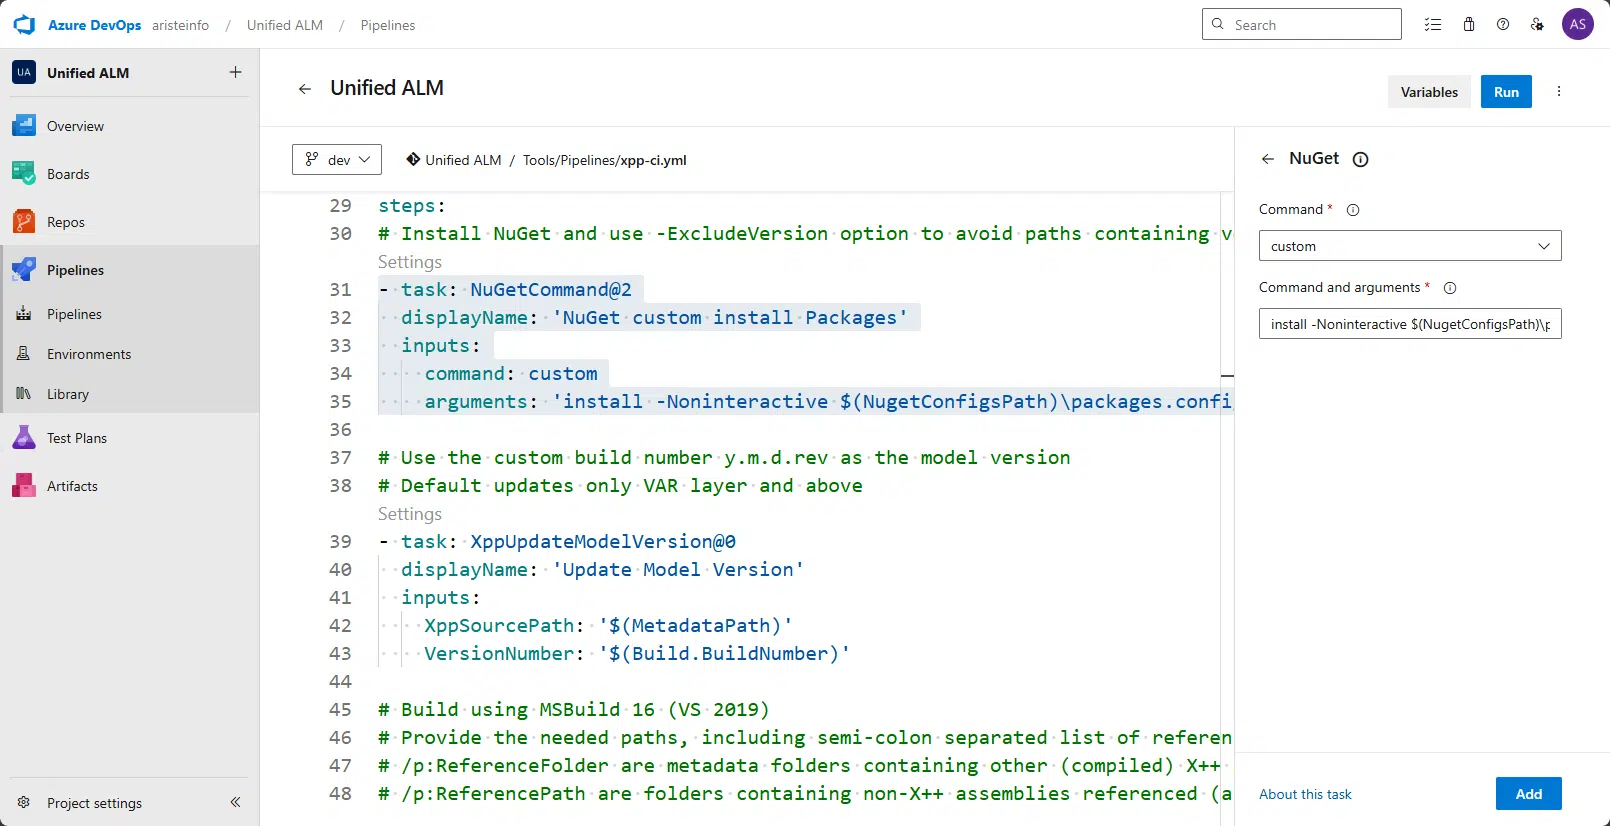1610x826 pixels.
Task: Click the Environments icon
Action: pos(24,354)
